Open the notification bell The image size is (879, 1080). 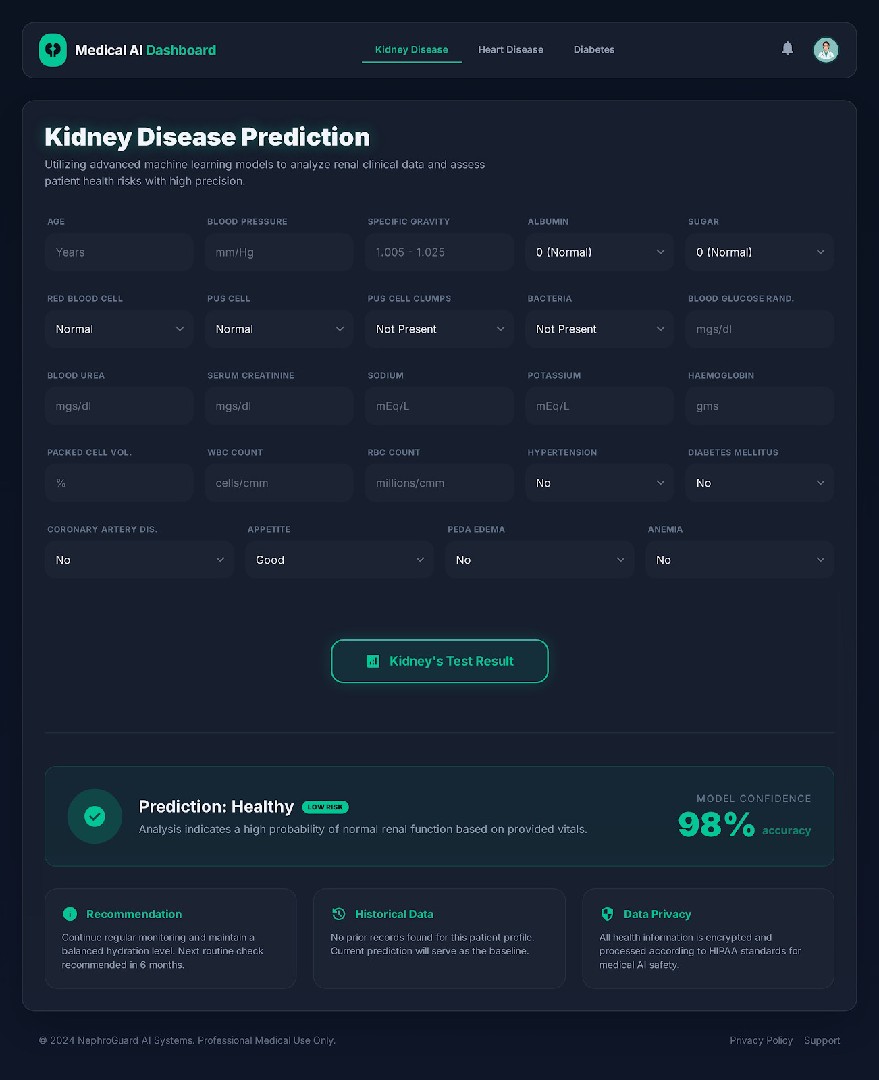(x=787, y=48)
